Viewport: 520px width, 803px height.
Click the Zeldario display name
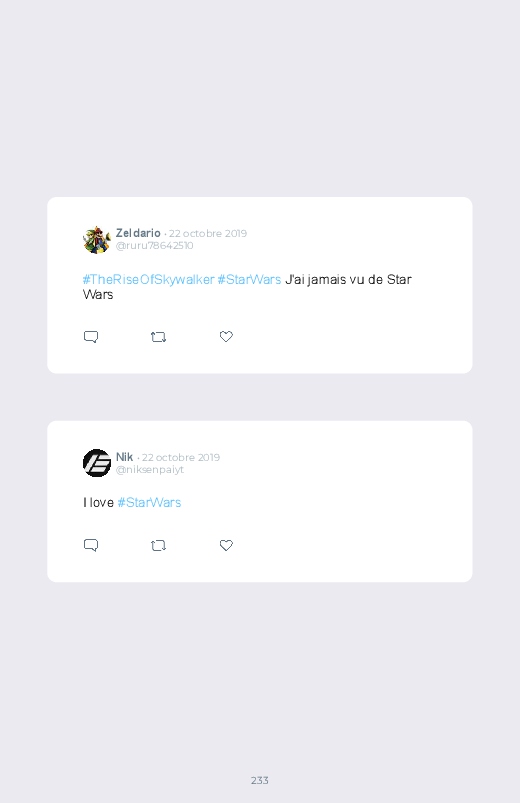click(138, 233)
